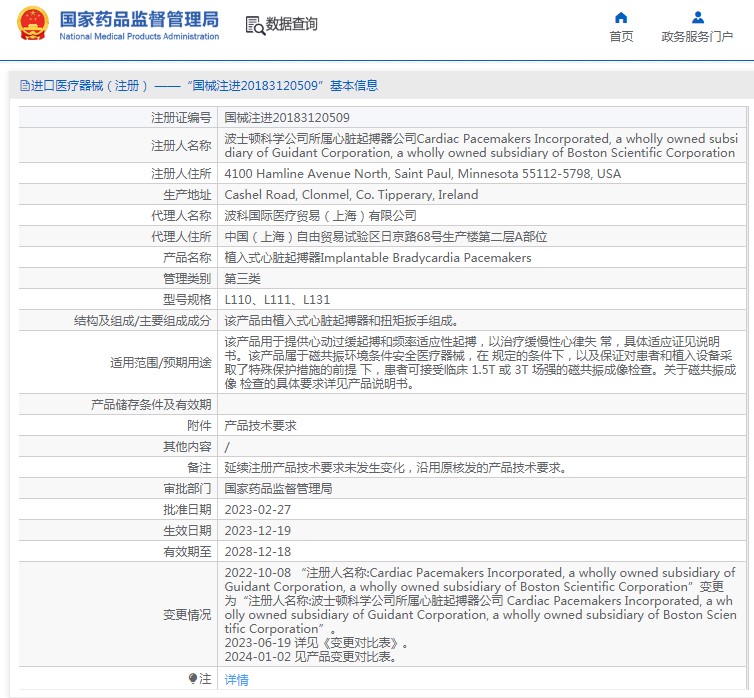Click structure text 该产品由植入式心脏起搏器和扭矩扳手组成
Screen dimensions: 754x698
pos(341,321)
